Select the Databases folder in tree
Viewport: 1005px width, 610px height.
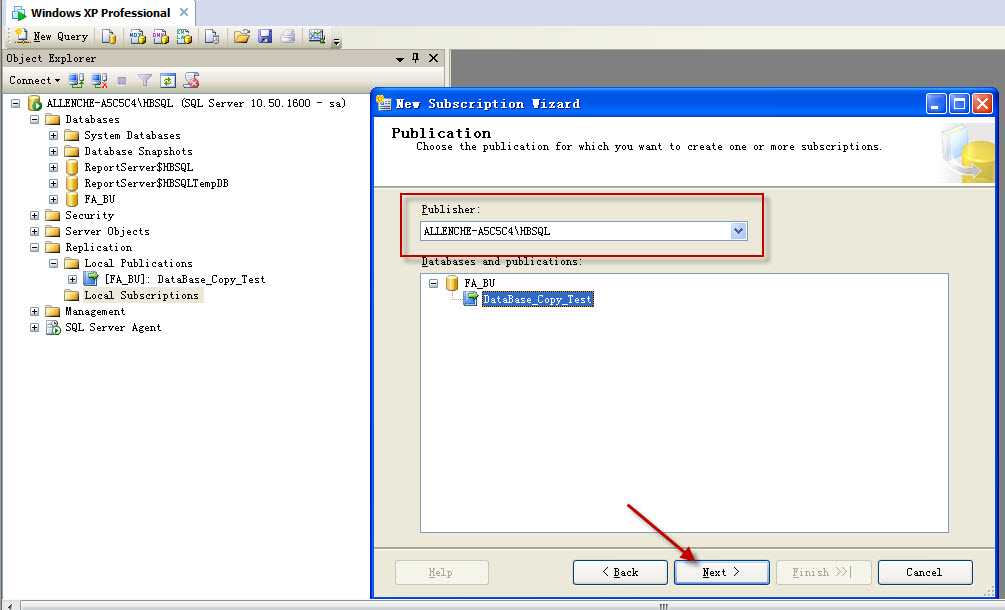[x=92, y=119]
